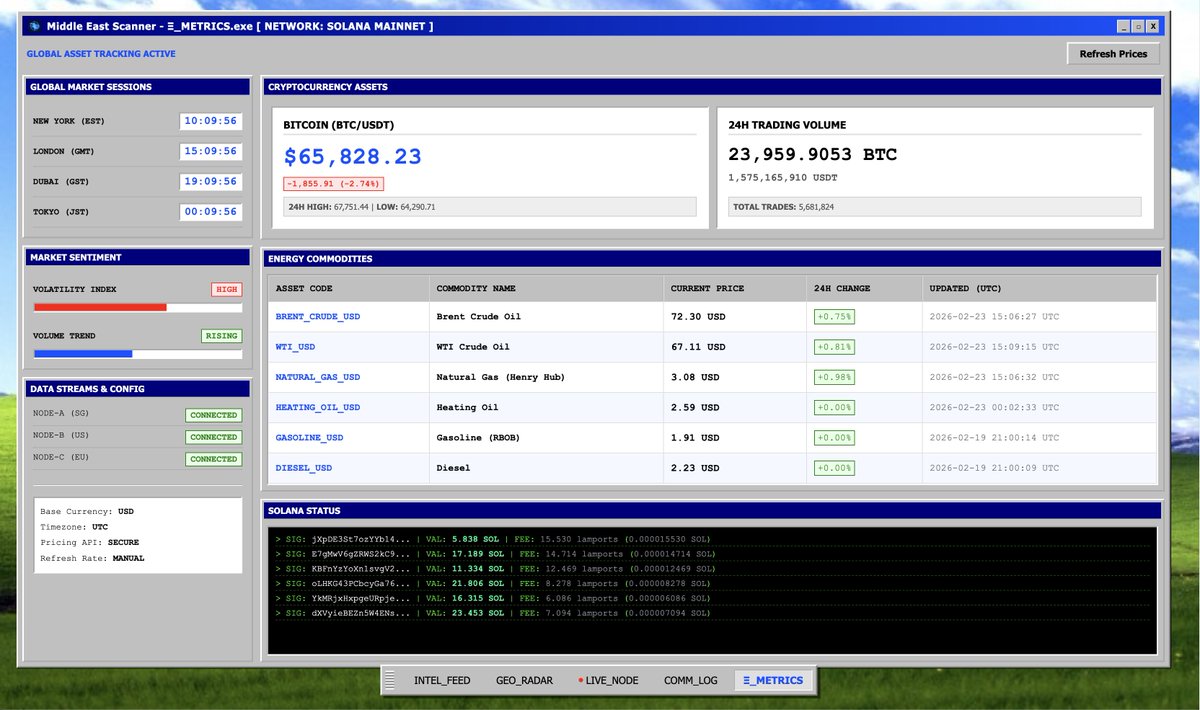
Task: Click the Timezone: UTC setting
Action: (x=74, y=527)
